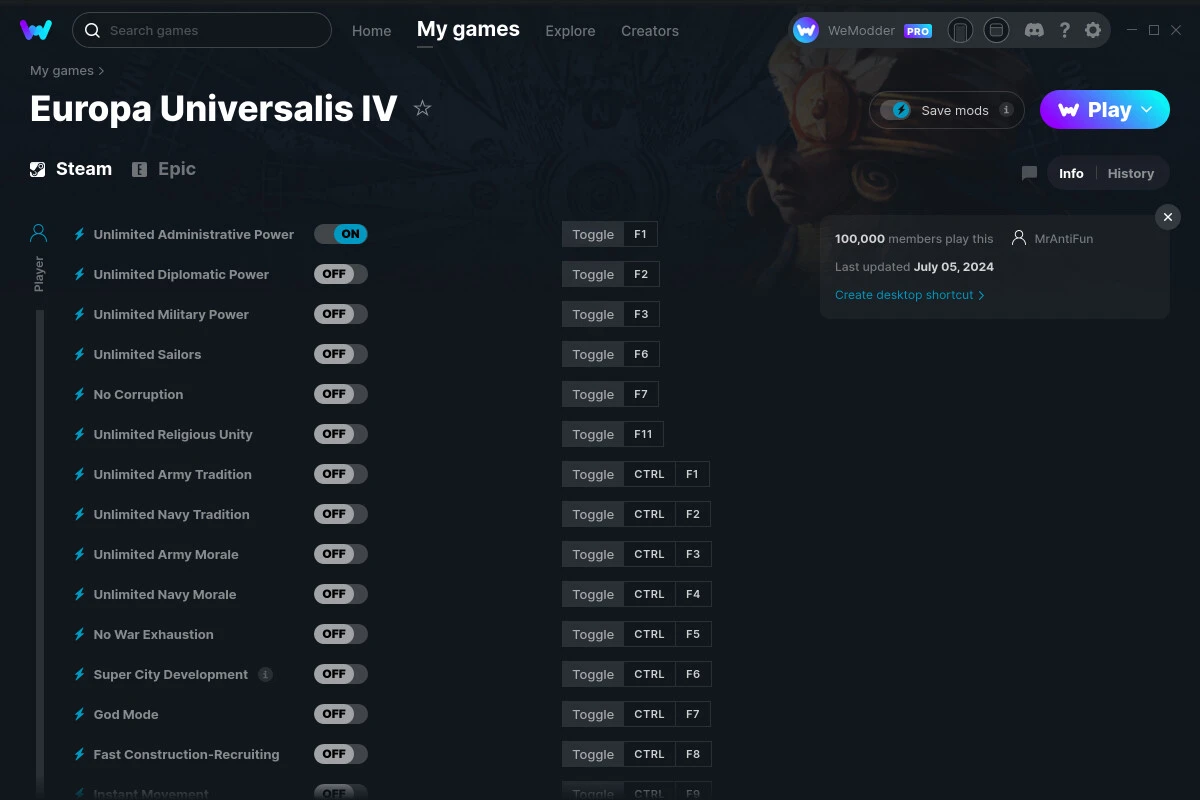The image size is (1200, 800).
Task: Click the lightning icon beside Unlimited Sailors
Action: click(x=79, y=354)
